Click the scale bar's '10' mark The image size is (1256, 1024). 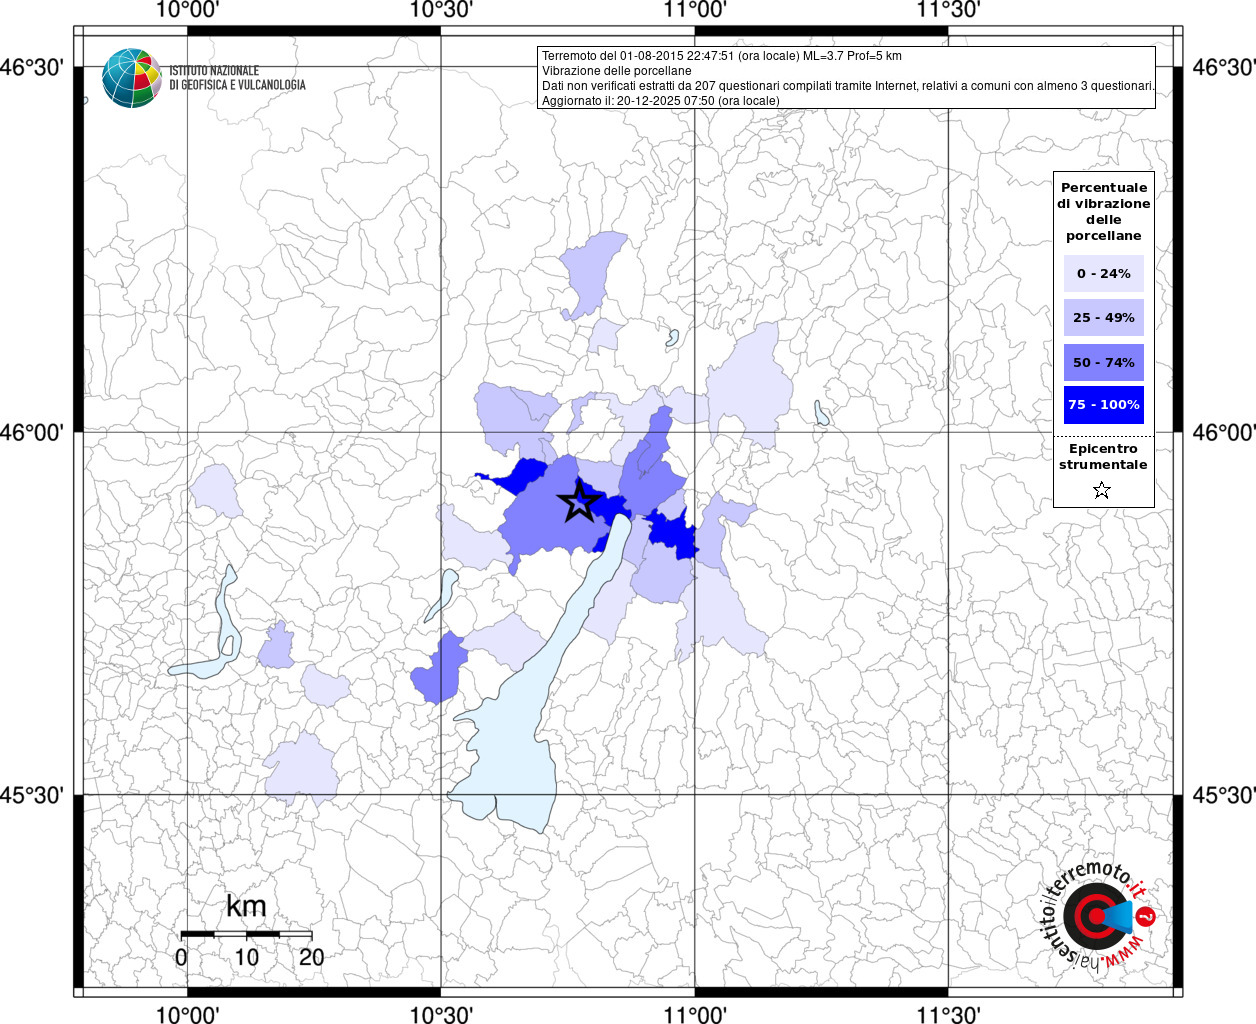(246, 957)
